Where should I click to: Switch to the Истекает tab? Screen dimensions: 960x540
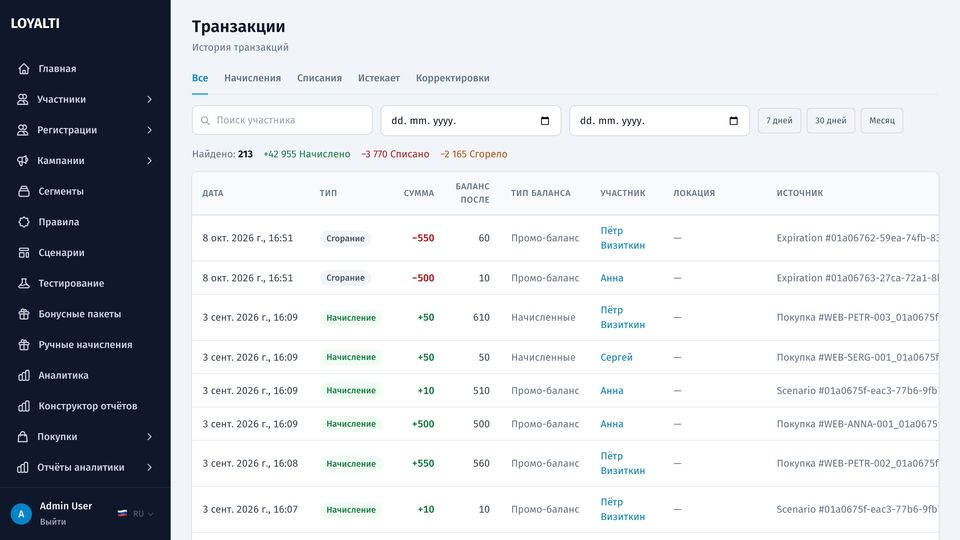(x=379, y=78)
